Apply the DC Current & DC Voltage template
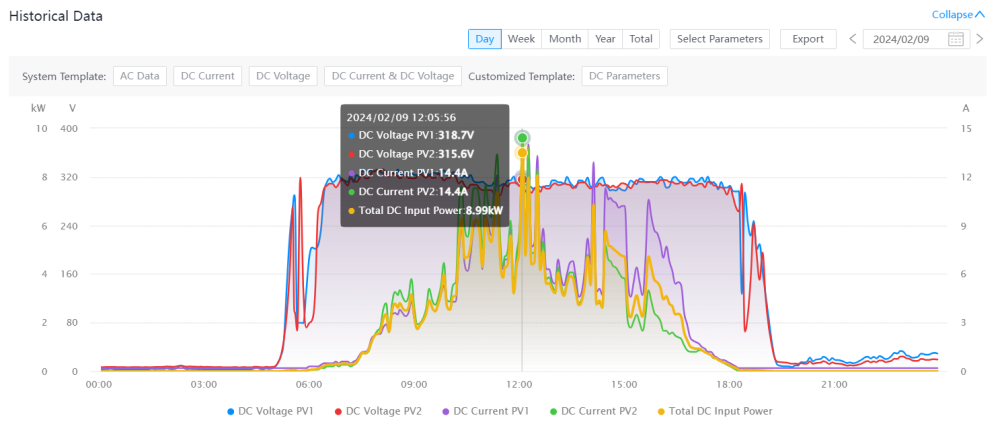The height and width of the screenshot is (426, 1000). [x=393, y=76]
